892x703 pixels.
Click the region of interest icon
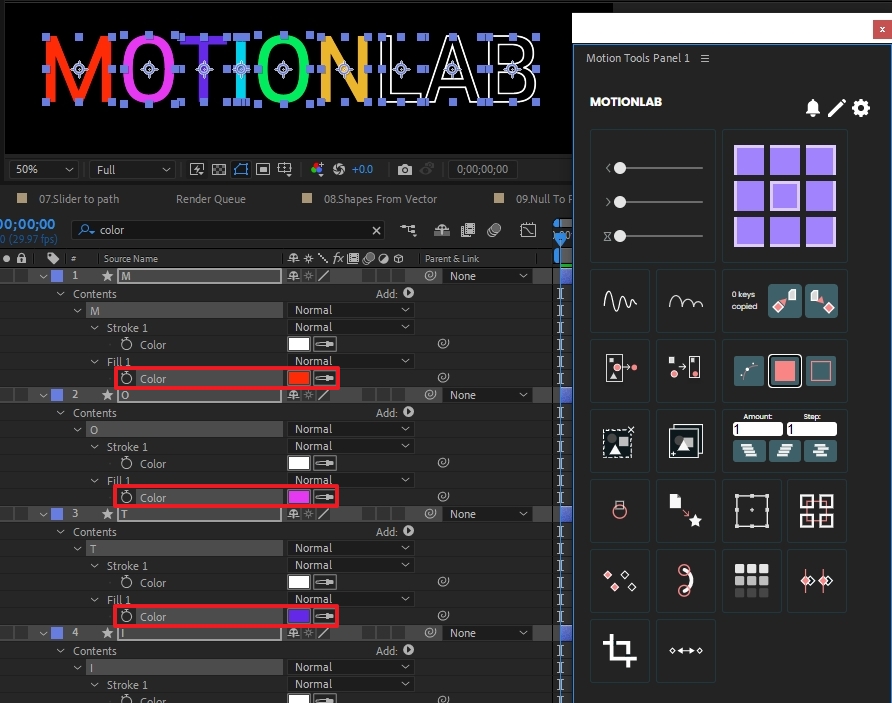click(263, 169)
